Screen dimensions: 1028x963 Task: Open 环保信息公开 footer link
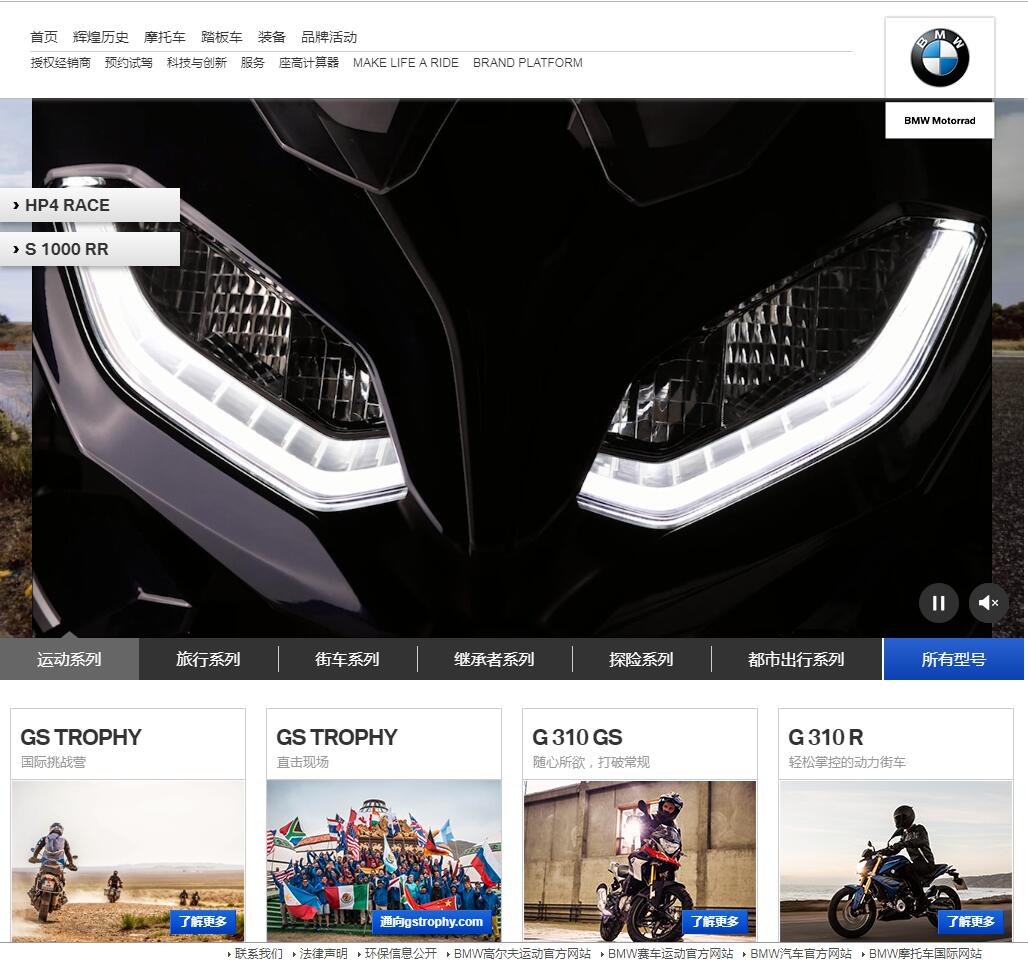pos(401,954)
